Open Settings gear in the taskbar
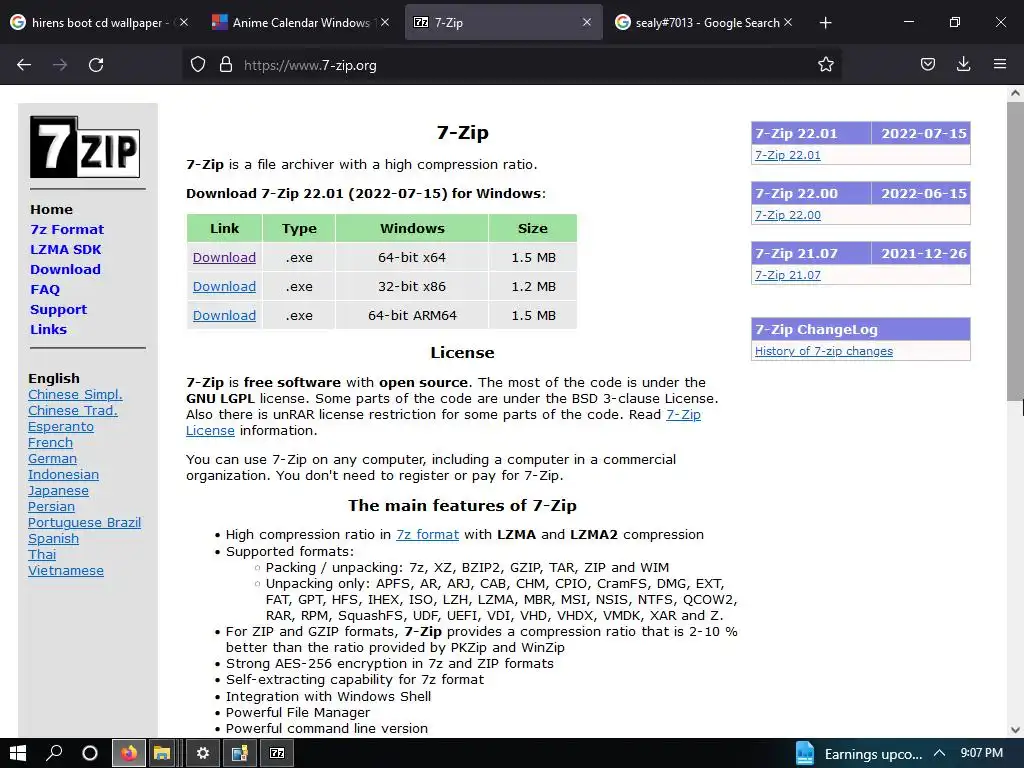Screen dimensions: 1024x768 (x=203, y=753)
